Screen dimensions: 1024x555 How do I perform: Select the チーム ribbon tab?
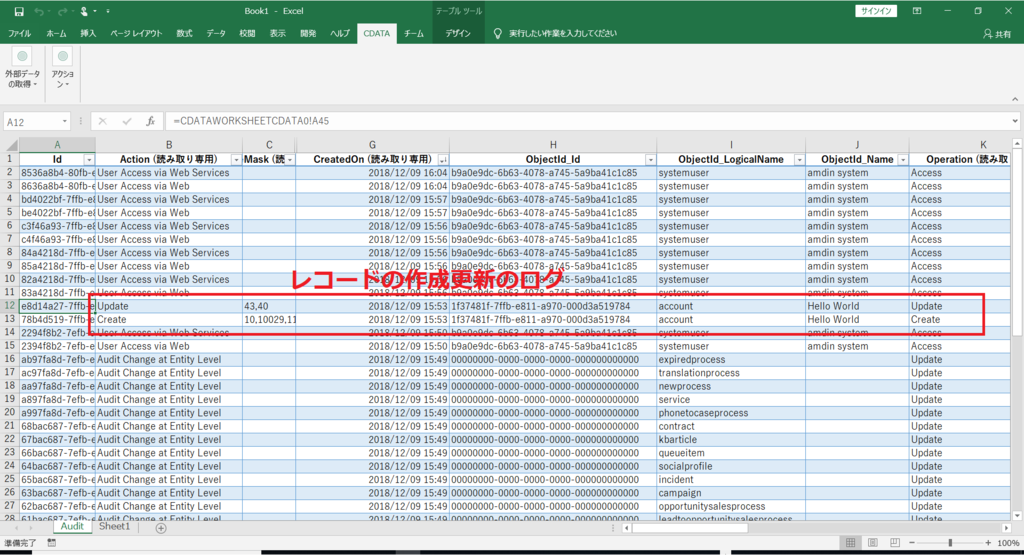point(413,33)
